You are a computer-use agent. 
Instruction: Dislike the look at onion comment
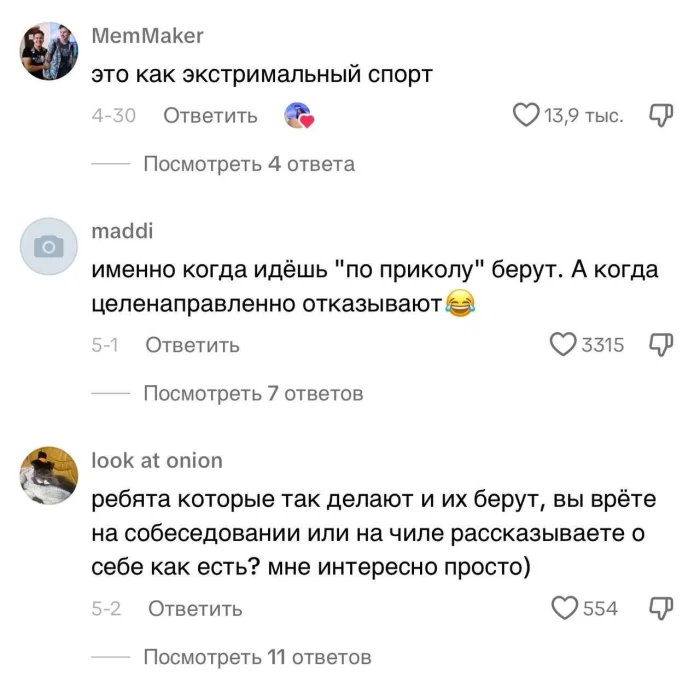point(661,608)
